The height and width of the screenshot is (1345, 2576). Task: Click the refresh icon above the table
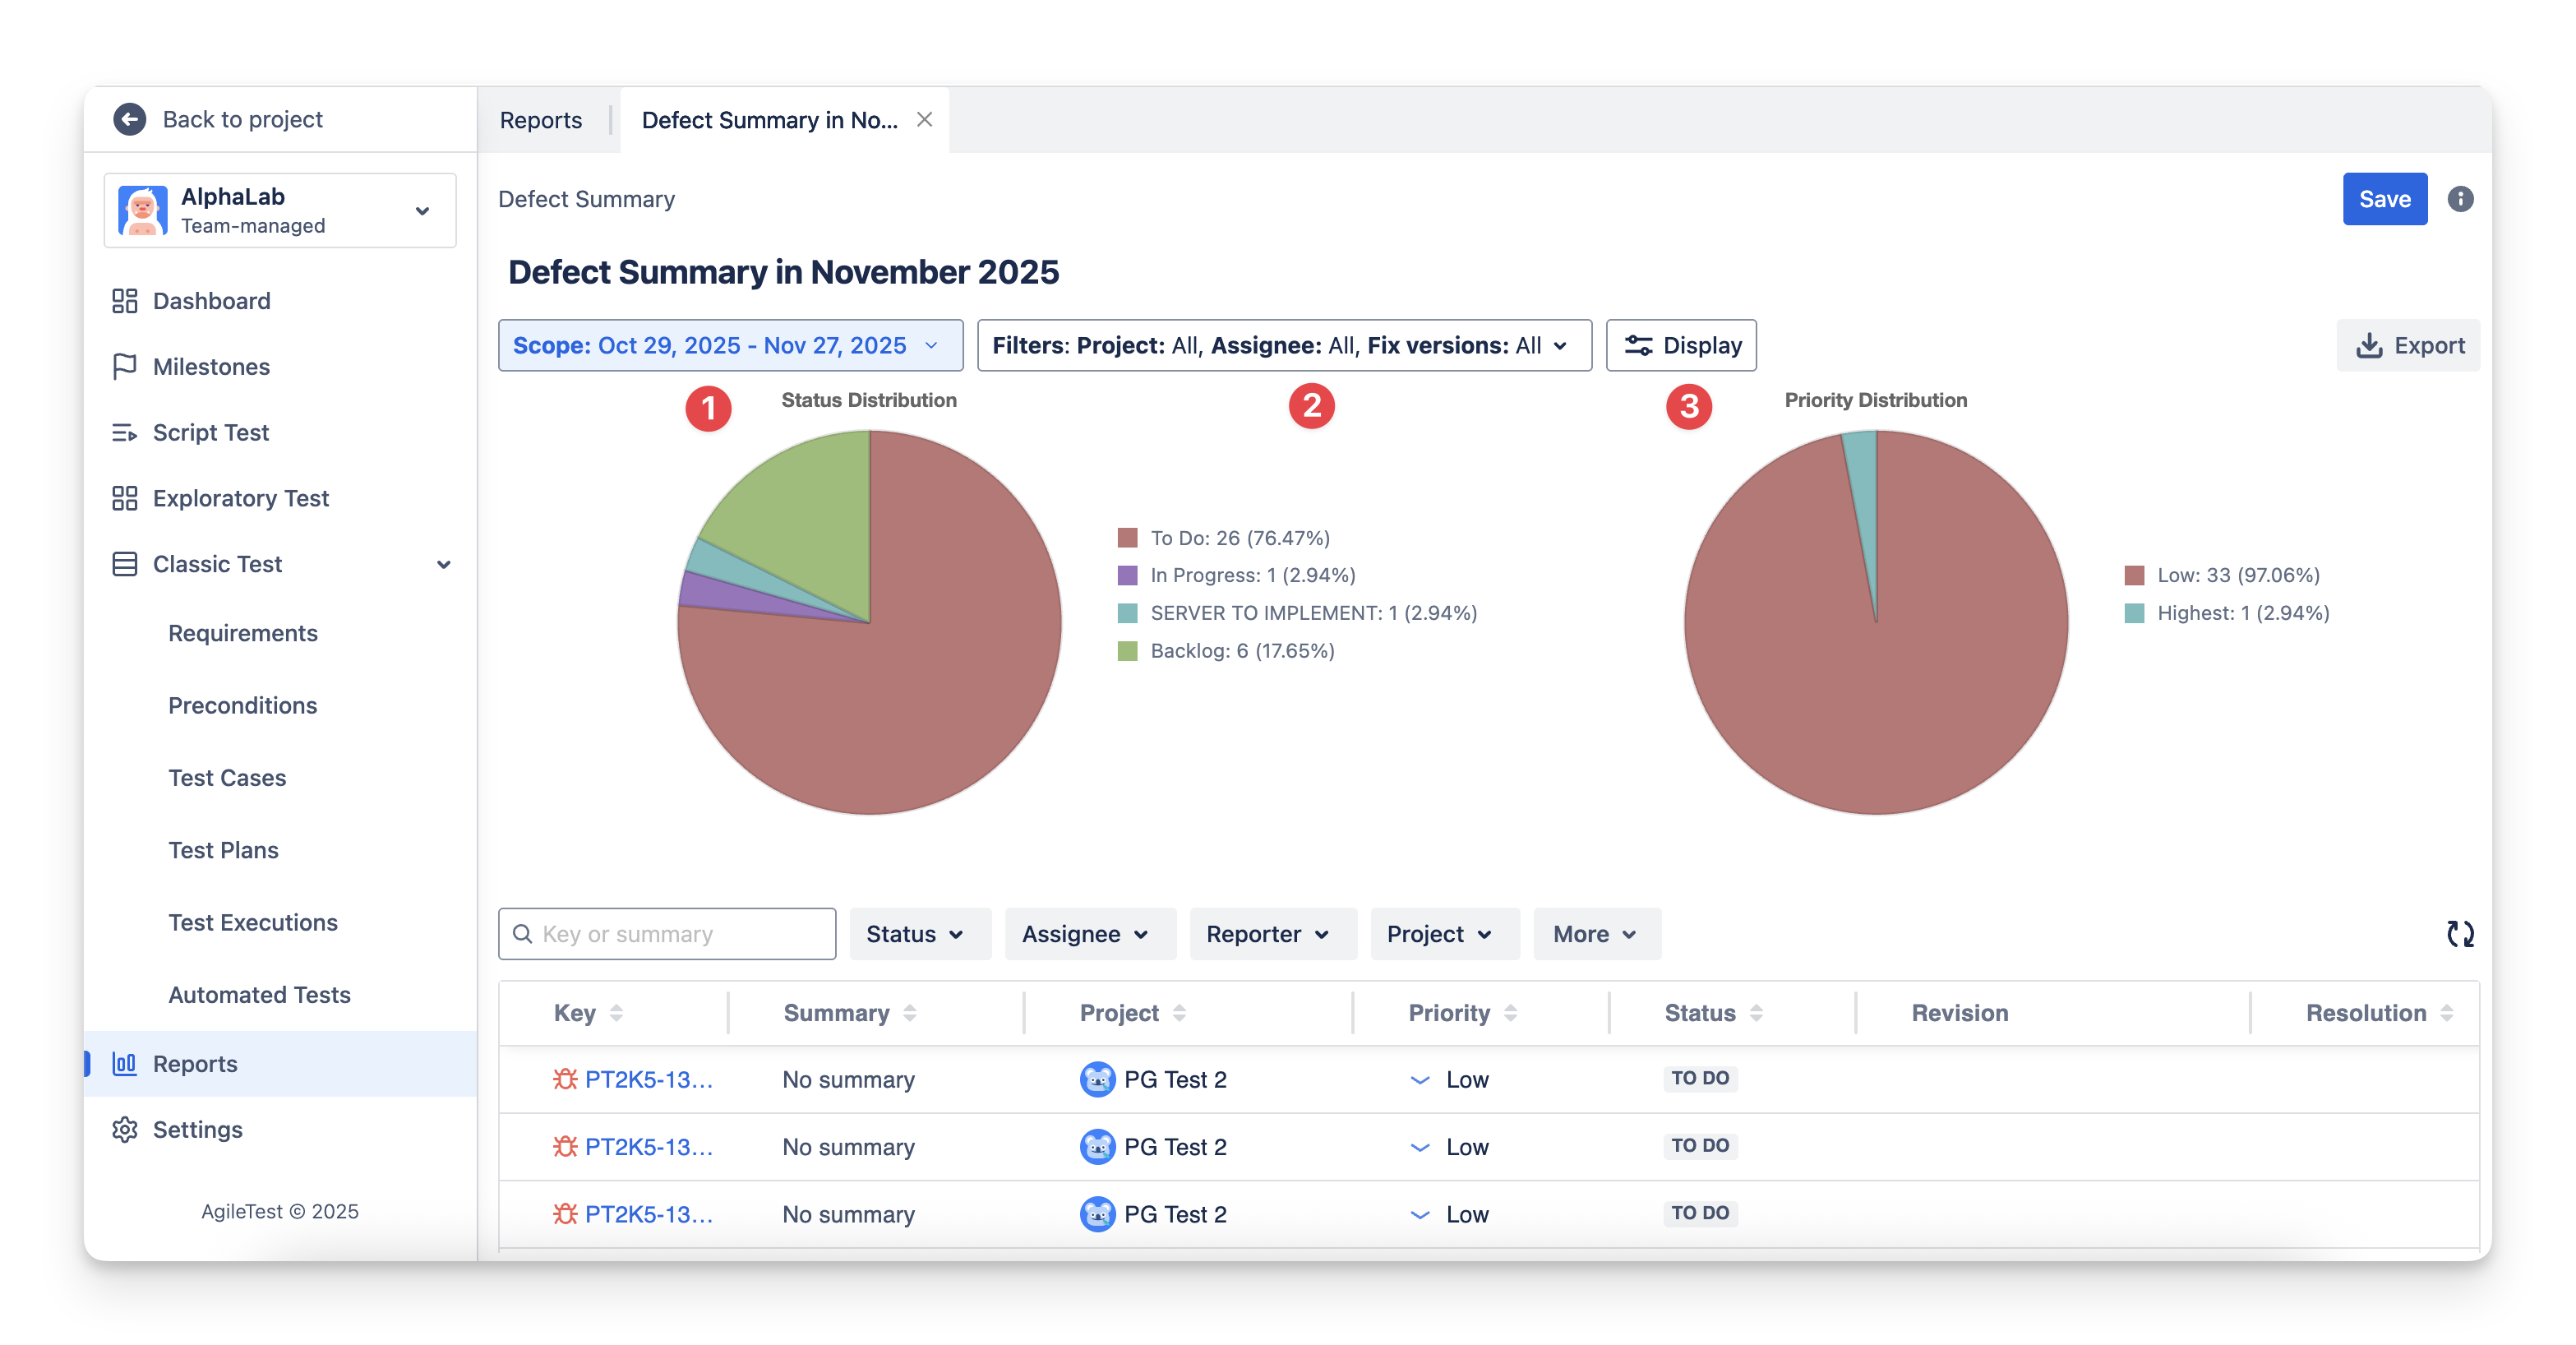(2460, 933)
